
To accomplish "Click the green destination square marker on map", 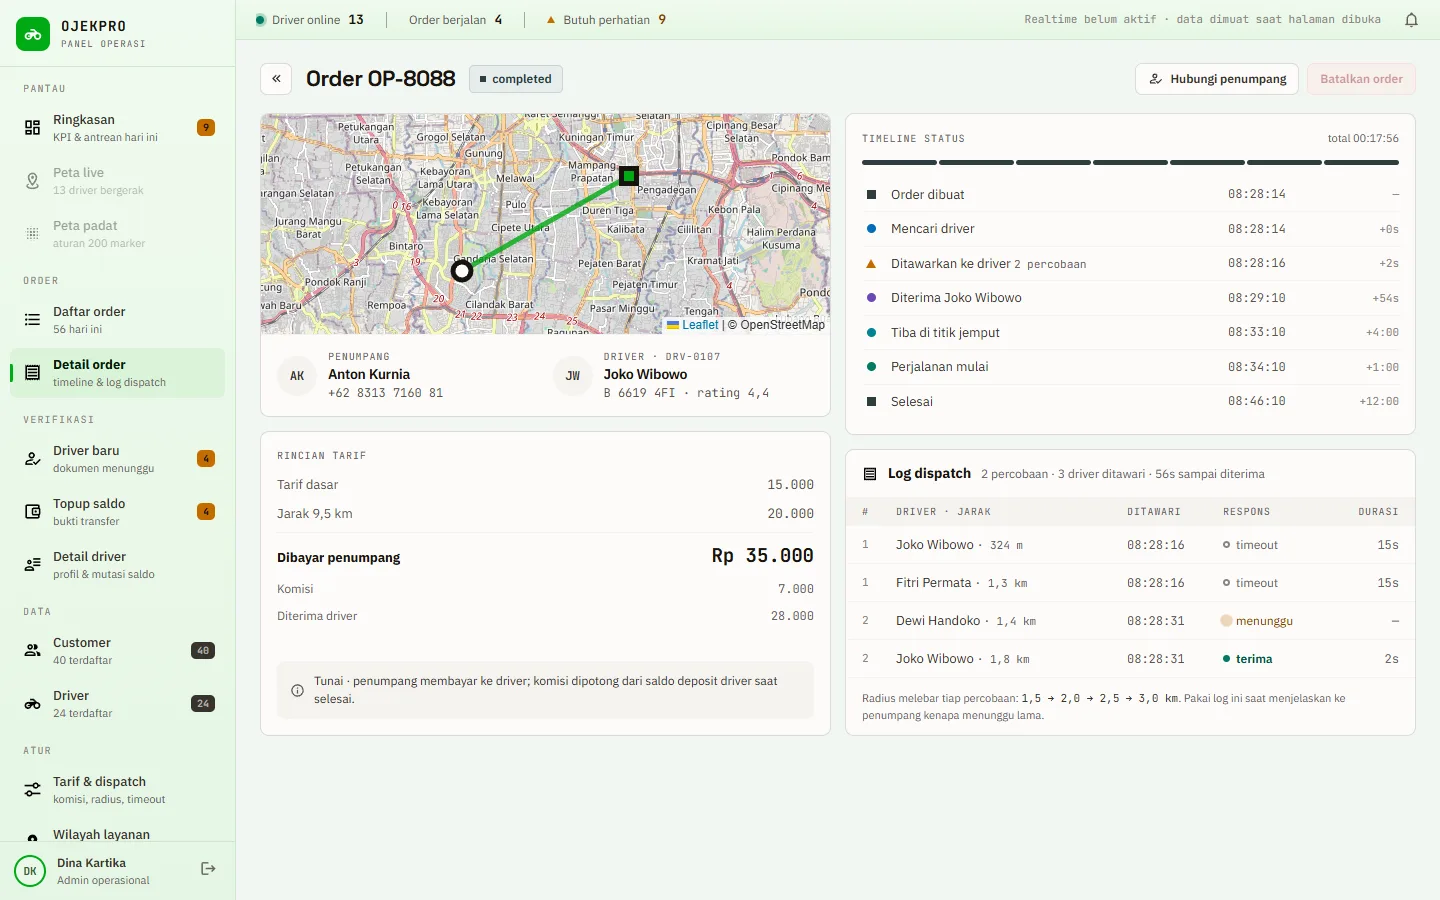I will [629, 176].
